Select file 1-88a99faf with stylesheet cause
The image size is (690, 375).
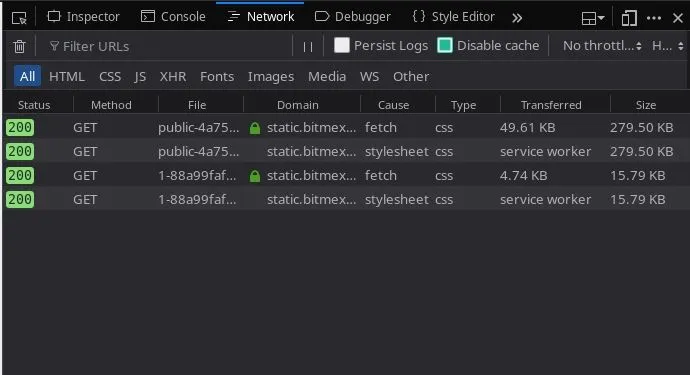click(x=197, y=199)
